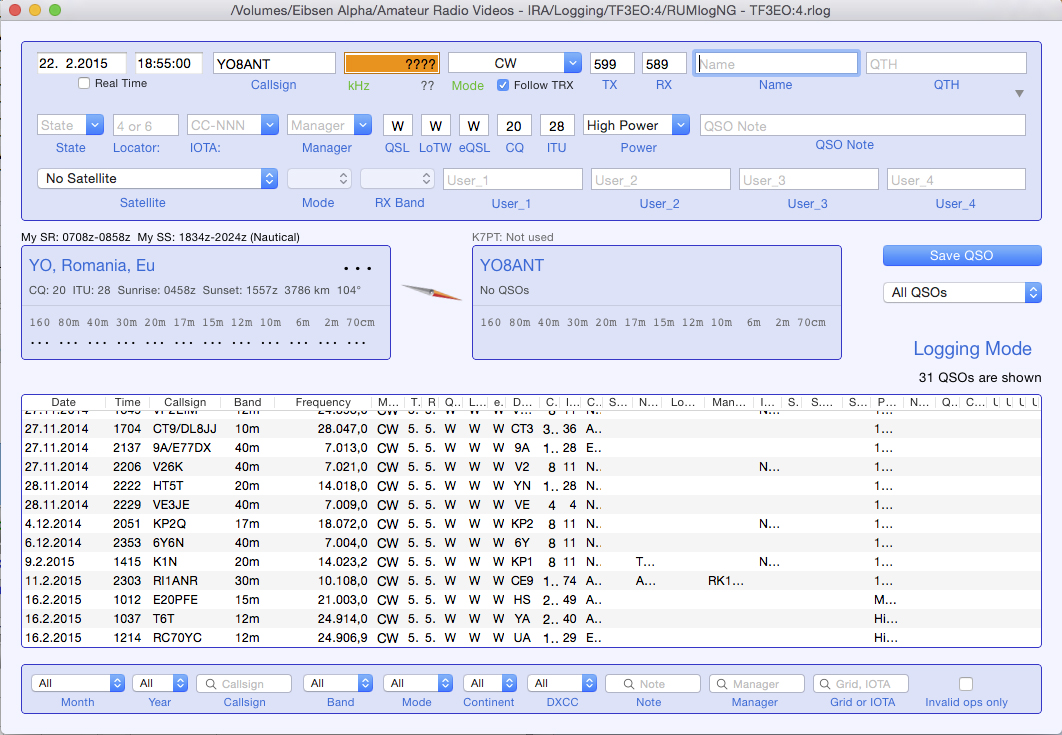Click the Name input field
The image size is (1062, 735).
click(776, 64)
